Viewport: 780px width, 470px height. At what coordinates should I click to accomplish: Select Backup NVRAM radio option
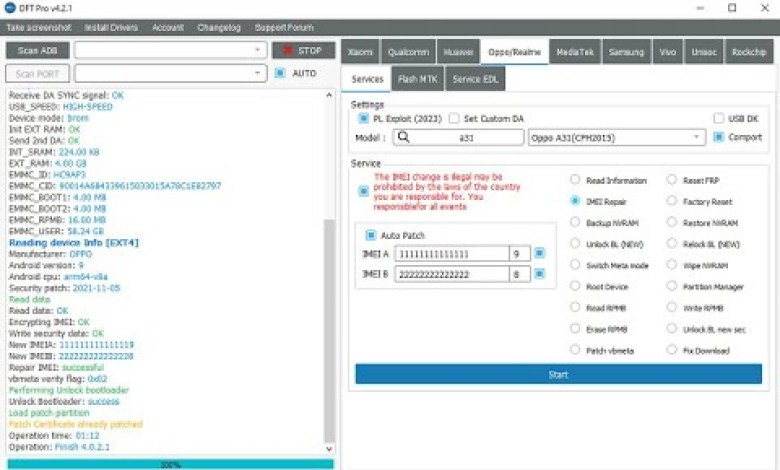coord(575,222)
